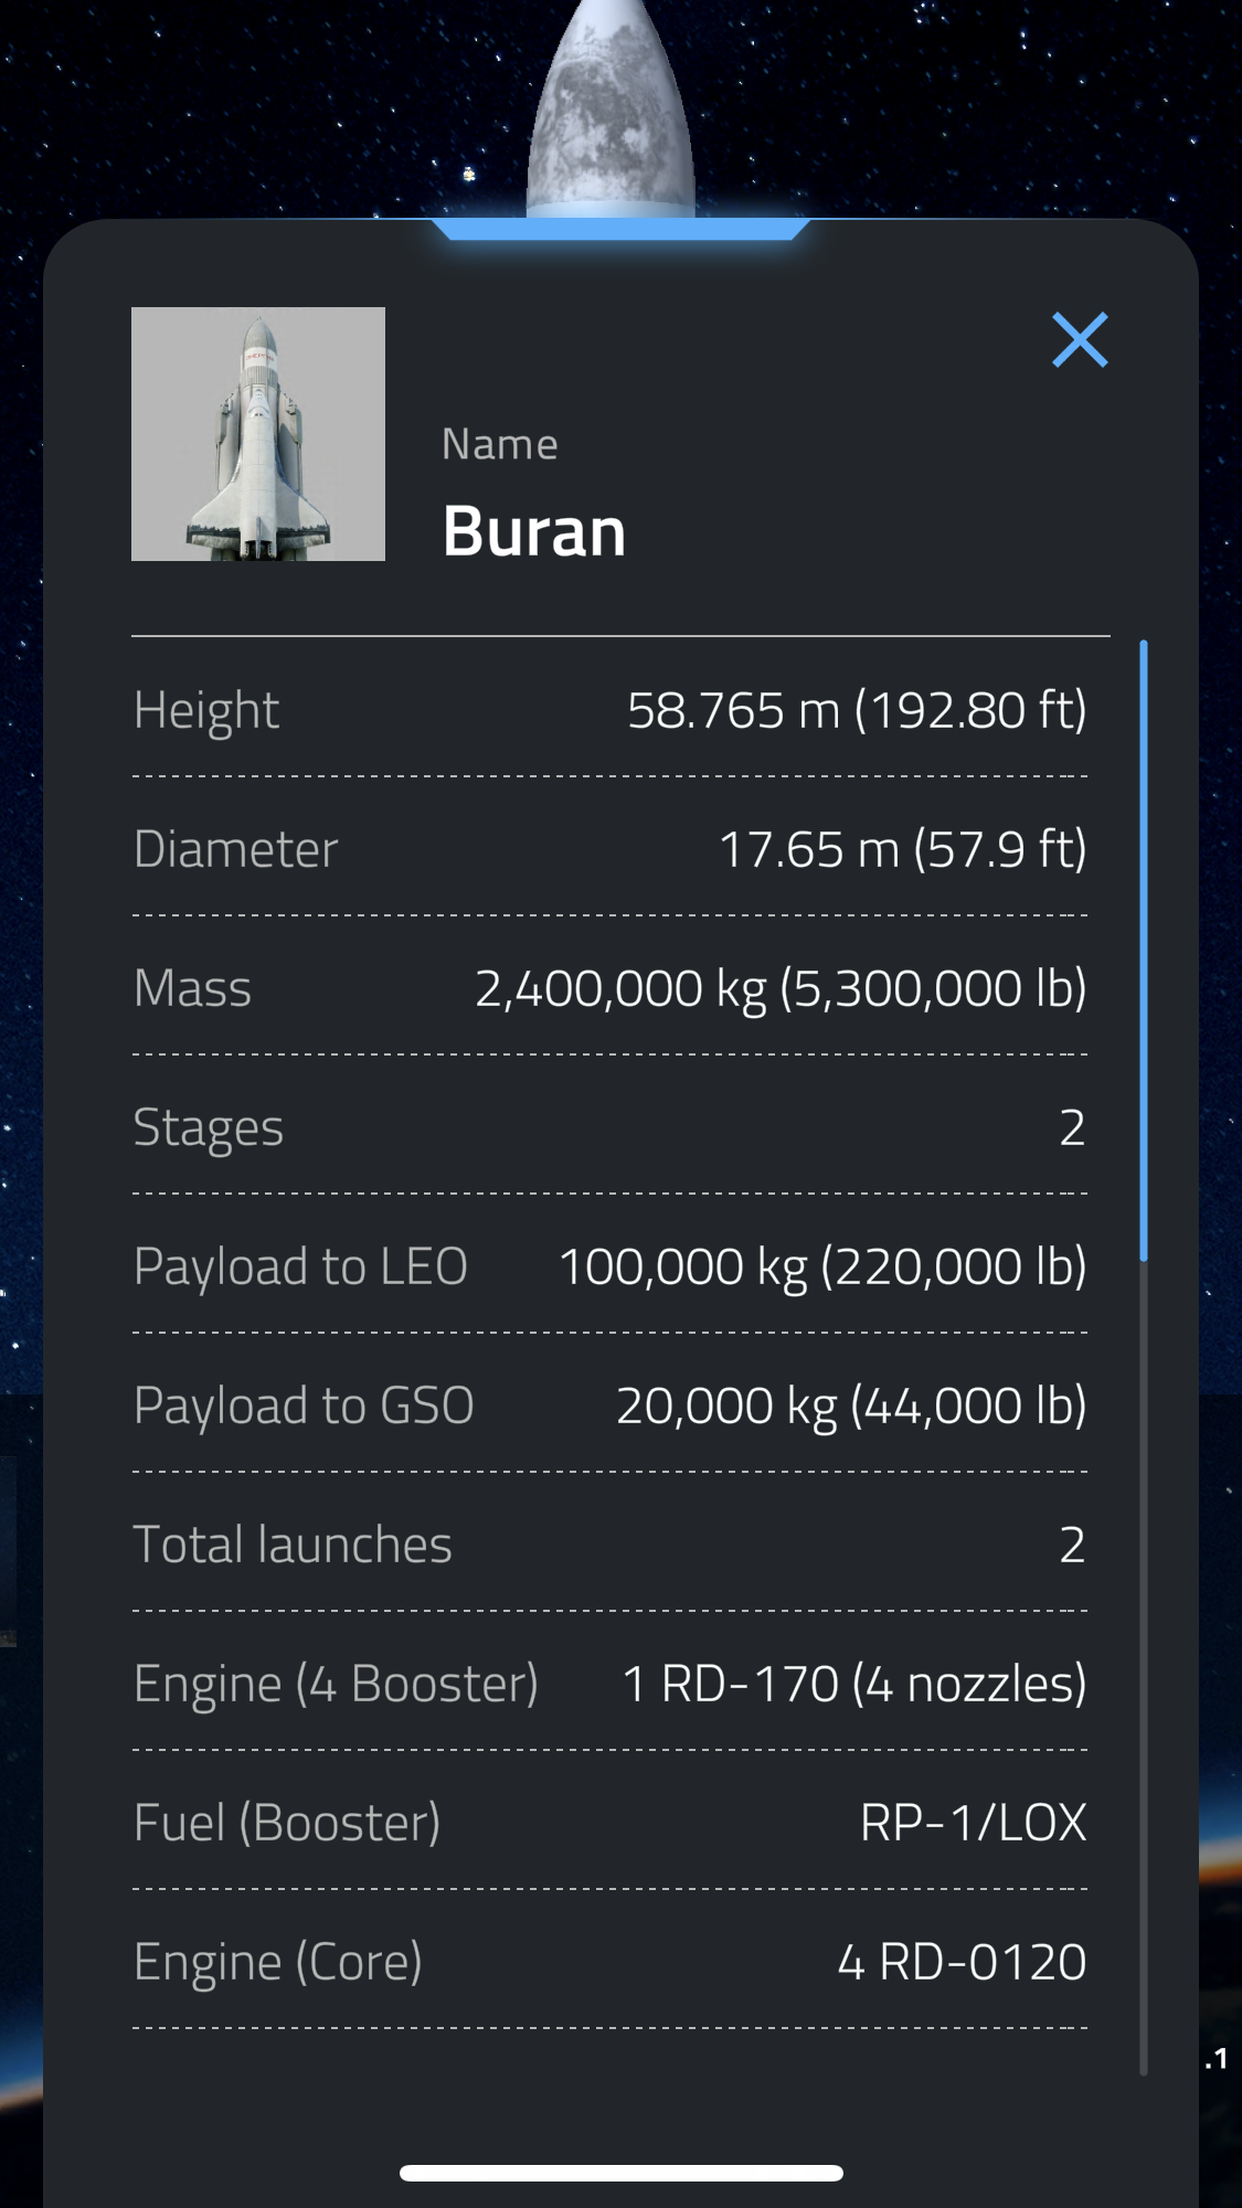The width and height of the screenshot is (1242, 2208).
Task: Close the Buran details panel
Action: click(1080, 340)
